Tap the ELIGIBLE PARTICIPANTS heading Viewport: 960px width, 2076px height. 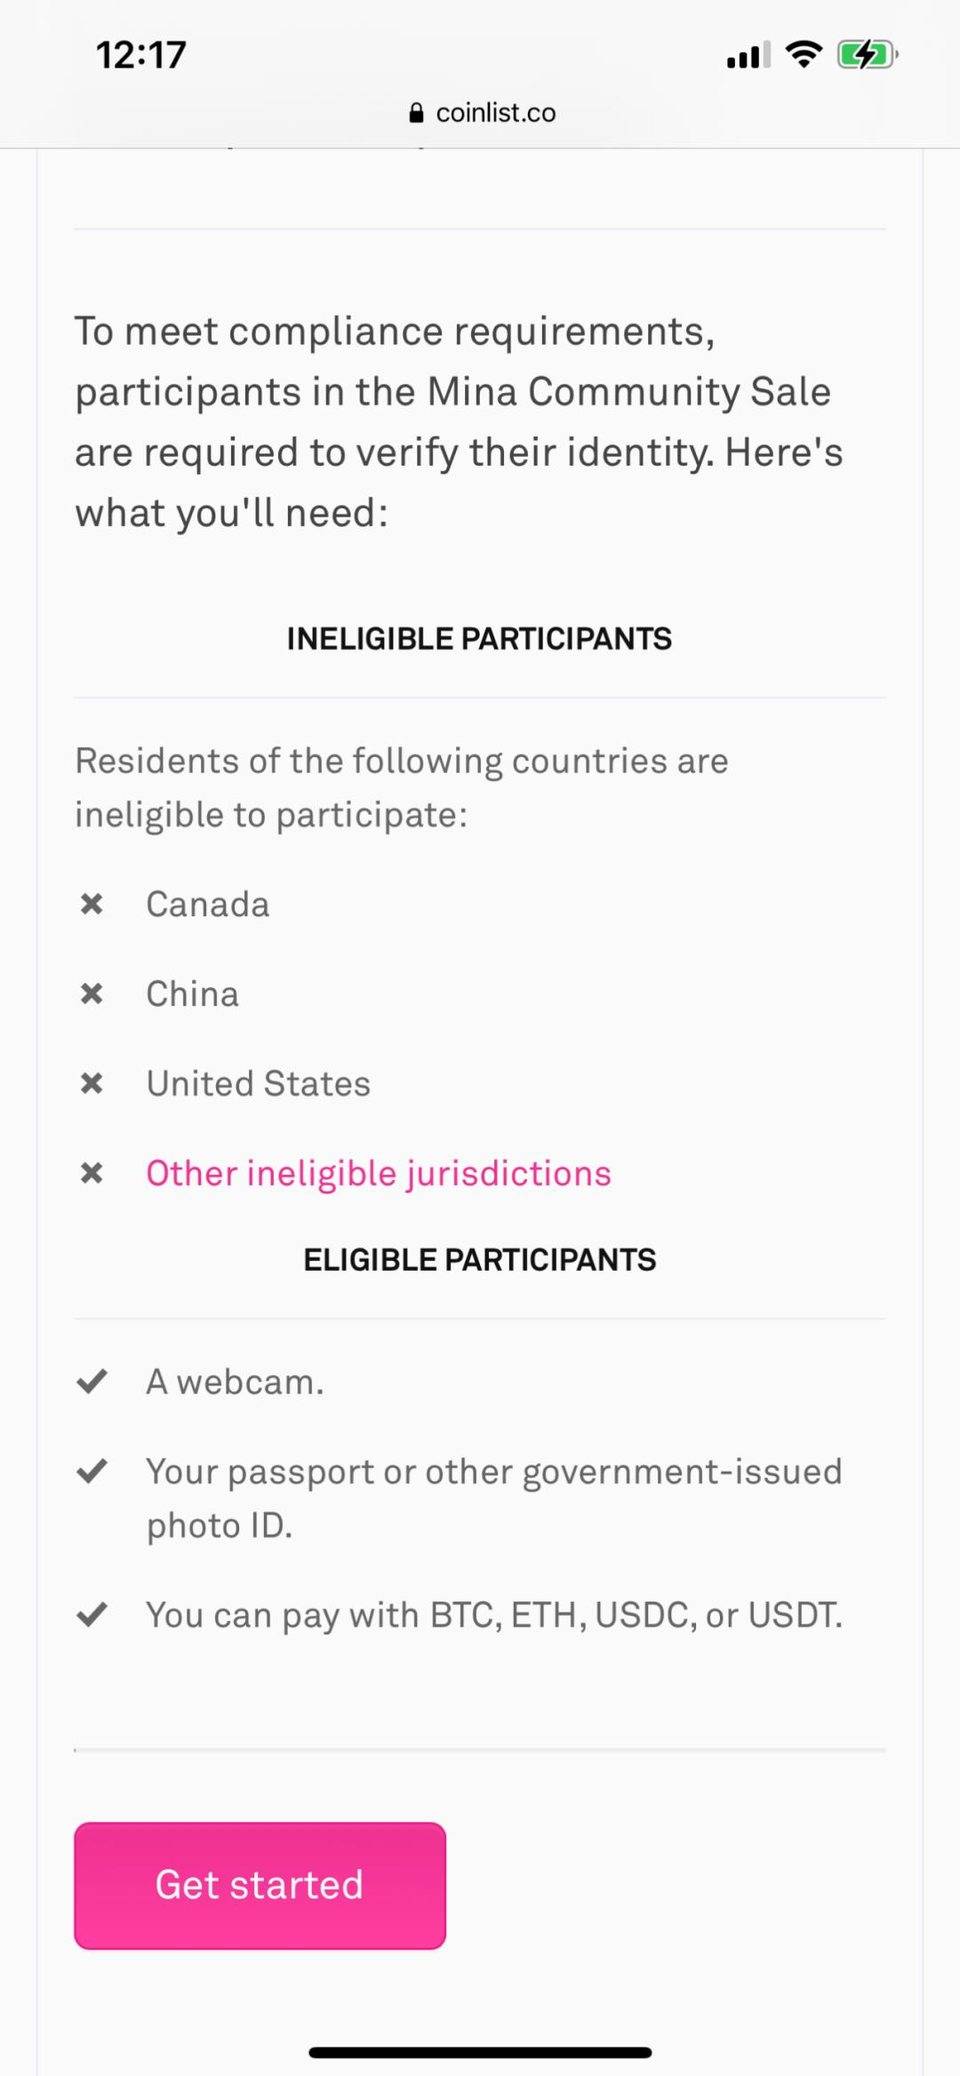480,1260
